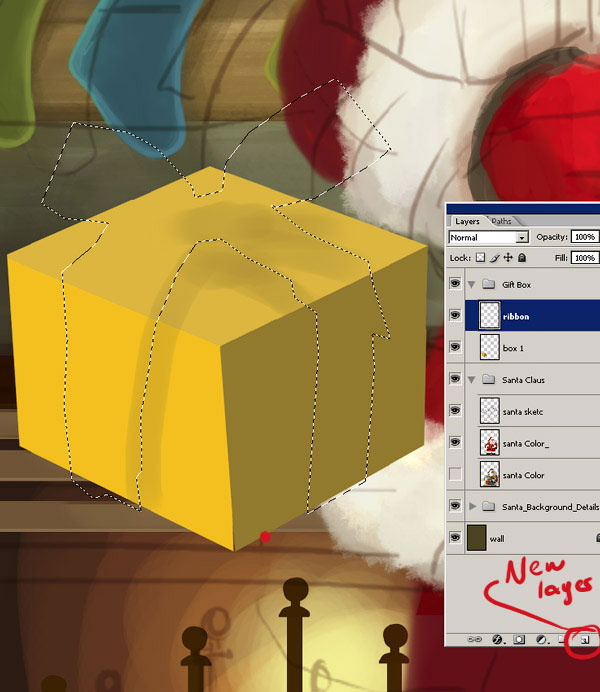Expand the Santa_Background_Details group
Image resolution: width=600 pixels, height=692 pixels.
472,507
